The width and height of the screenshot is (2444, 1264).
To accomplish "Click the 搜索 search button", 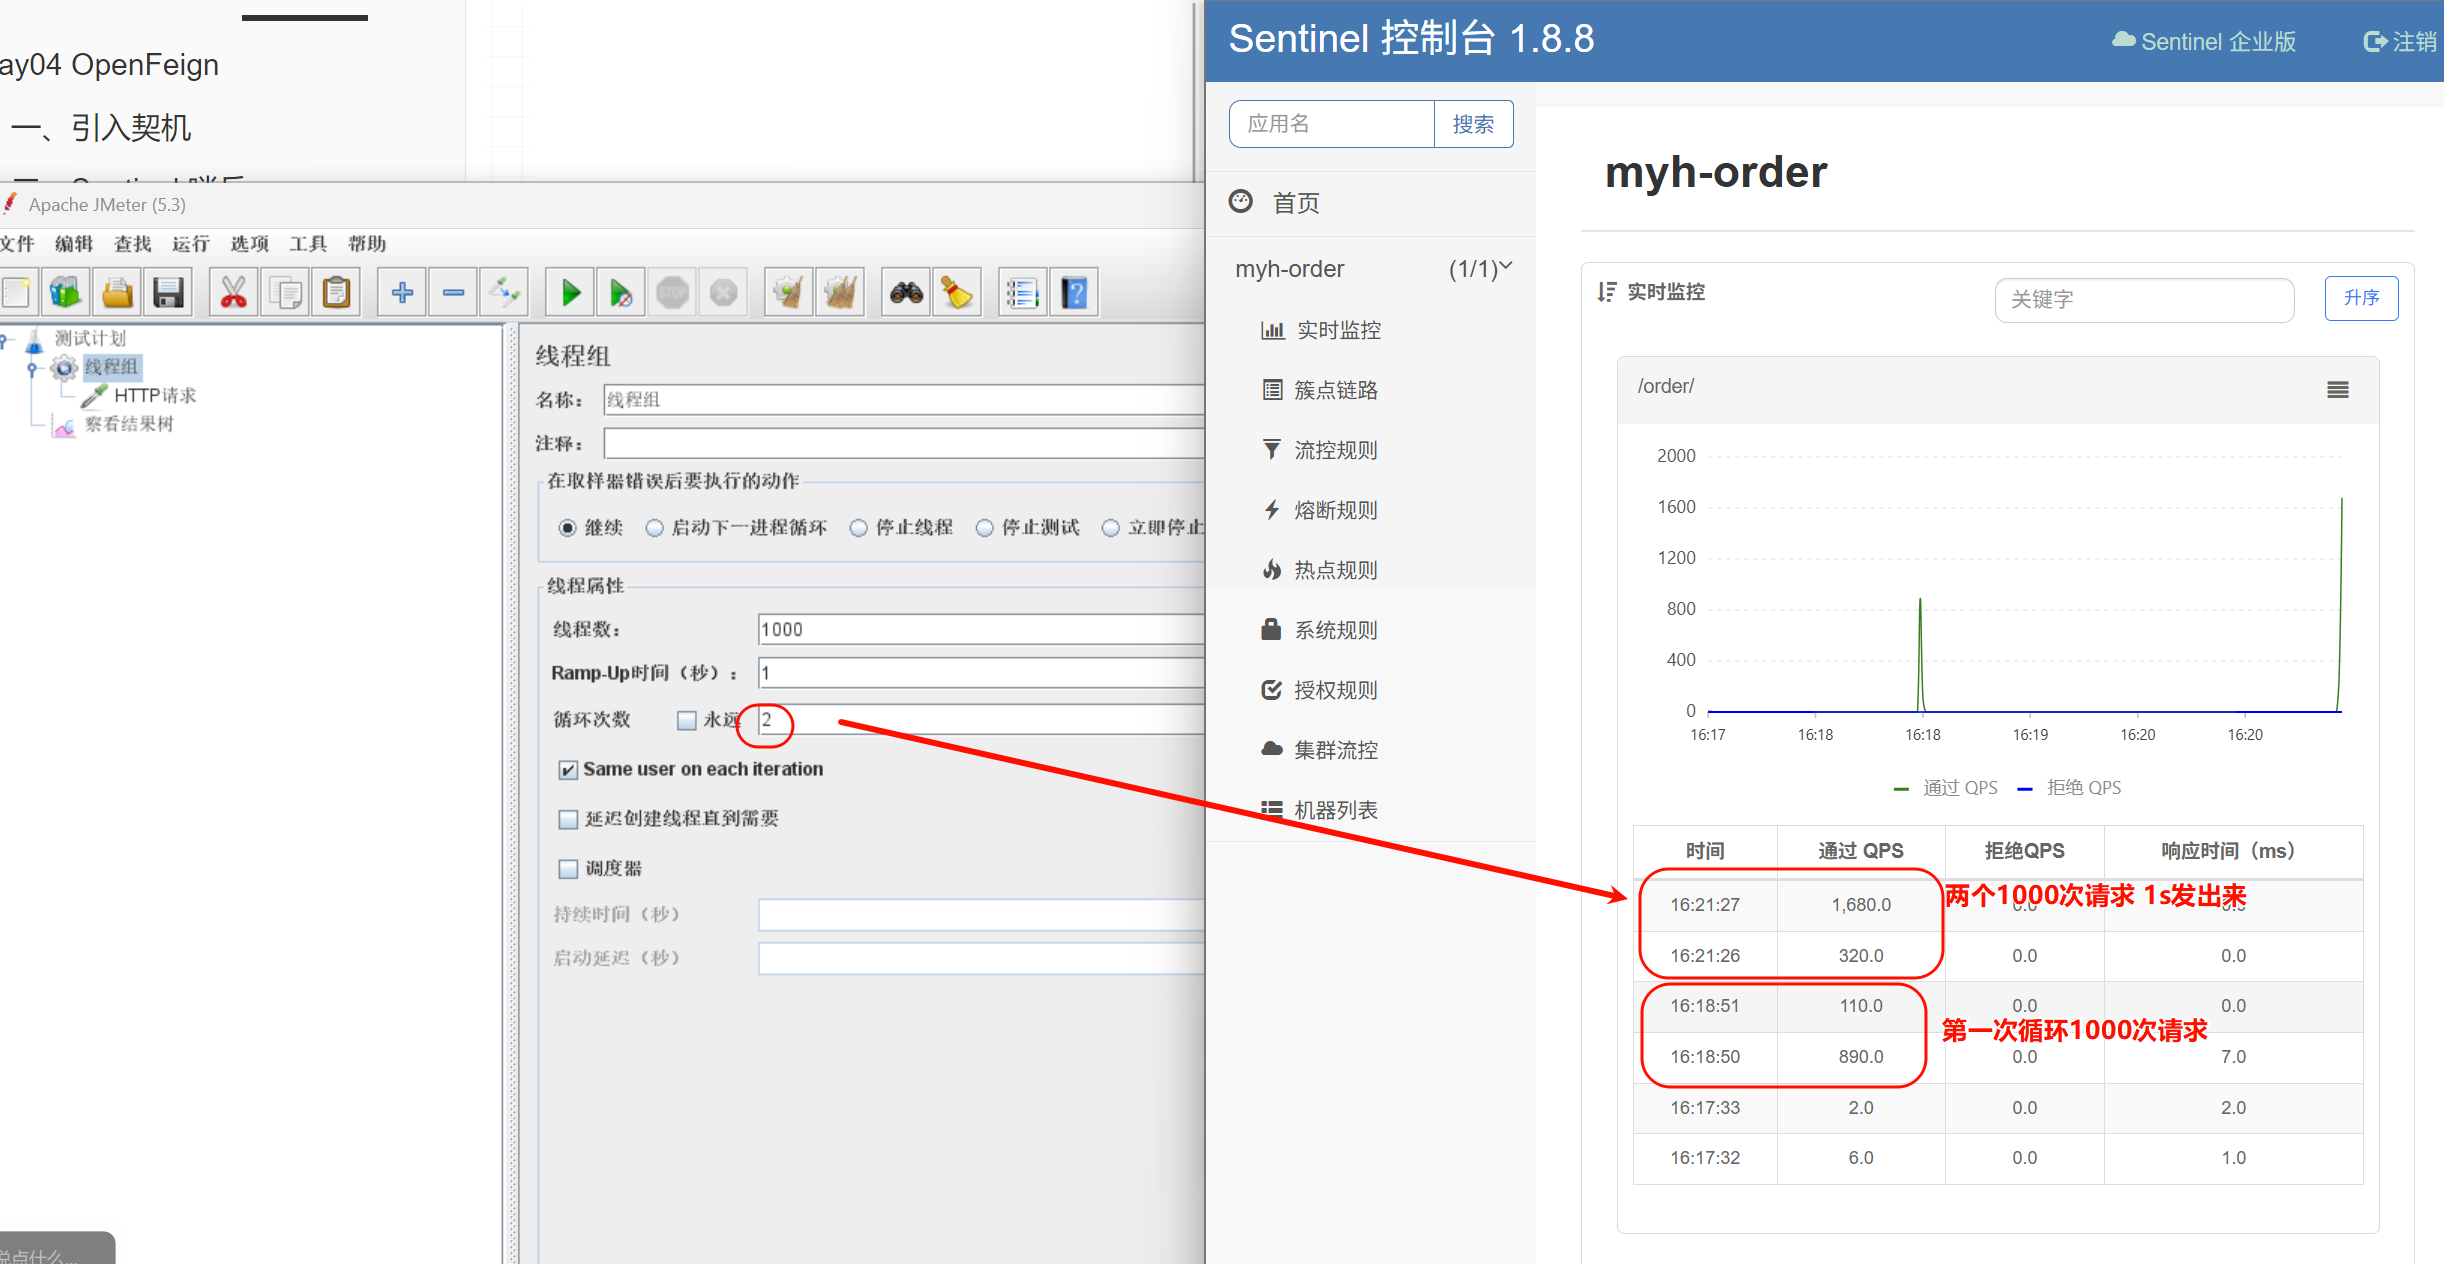I will [1472, 124].
